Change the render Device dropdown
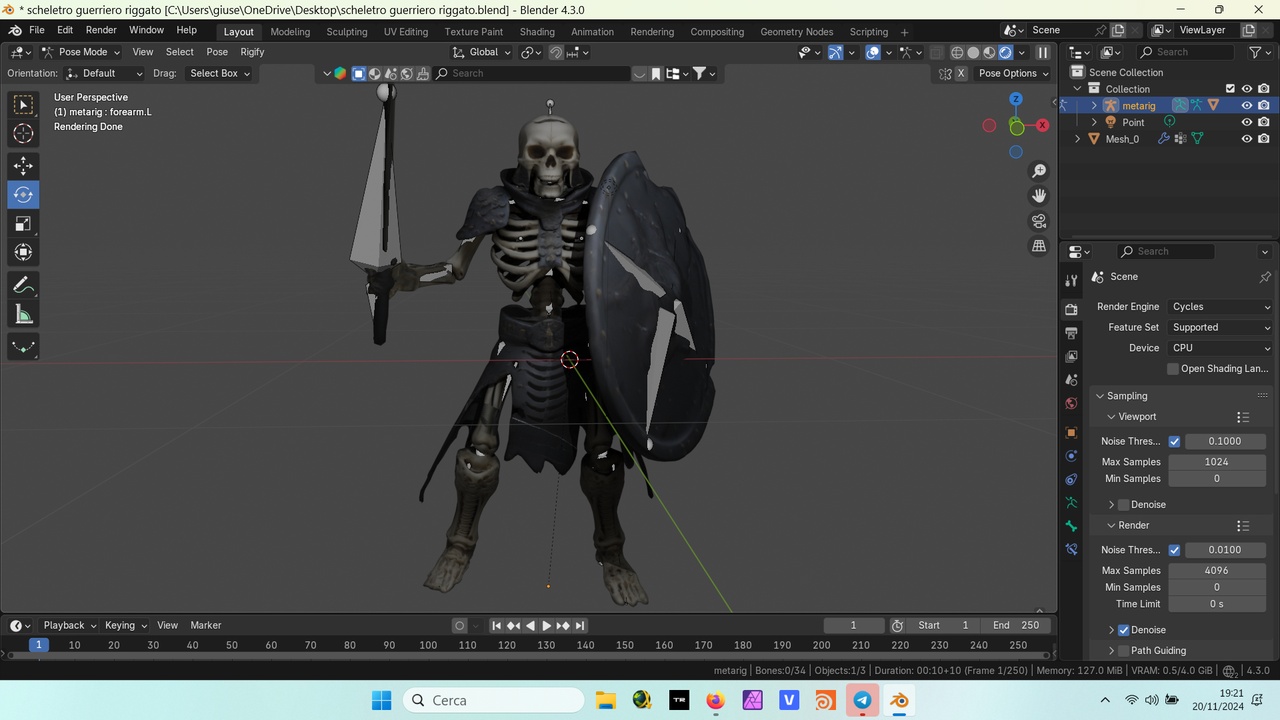 pos(1220,348)
